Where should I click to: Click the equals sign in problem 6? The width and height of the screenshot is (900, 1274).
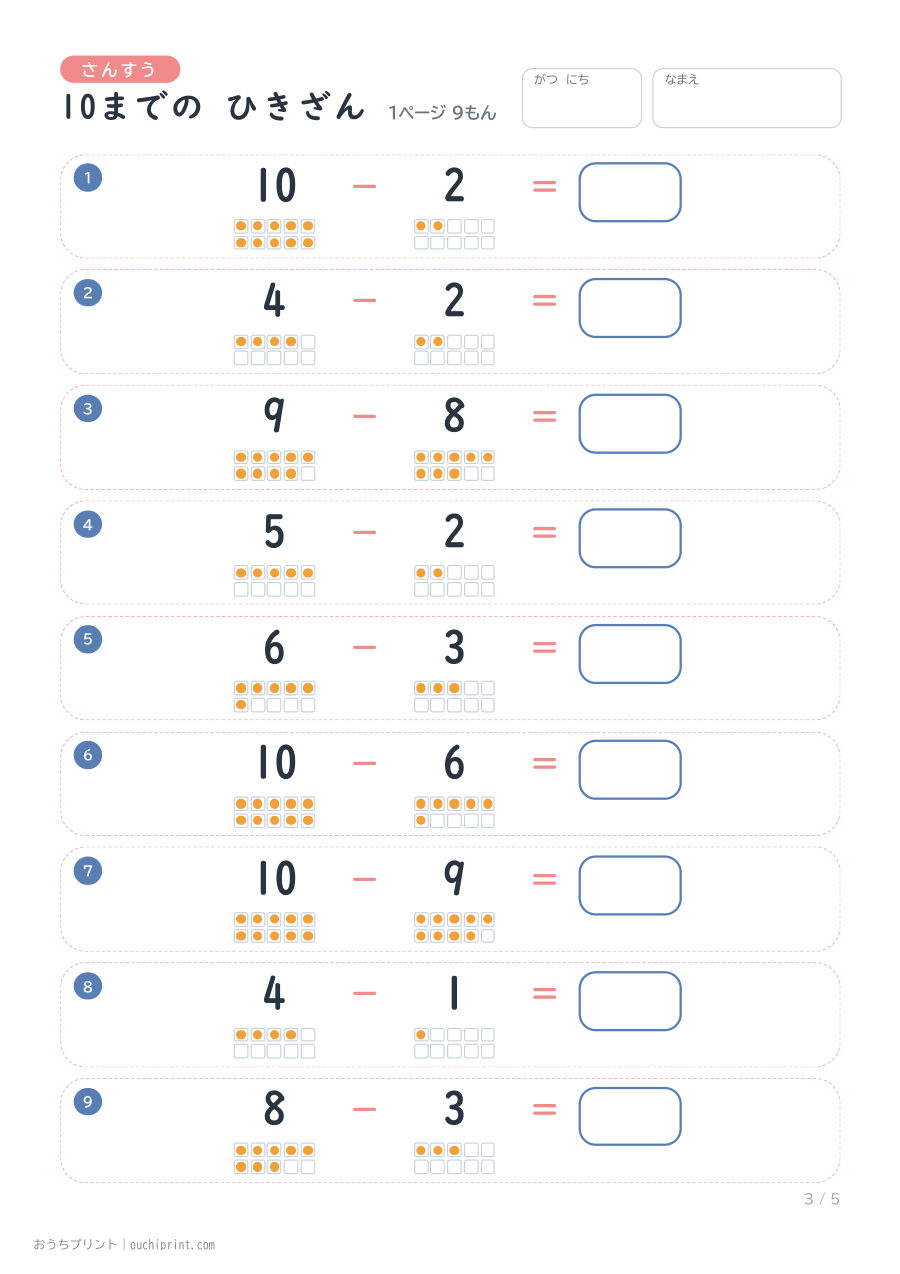[544, 763]
